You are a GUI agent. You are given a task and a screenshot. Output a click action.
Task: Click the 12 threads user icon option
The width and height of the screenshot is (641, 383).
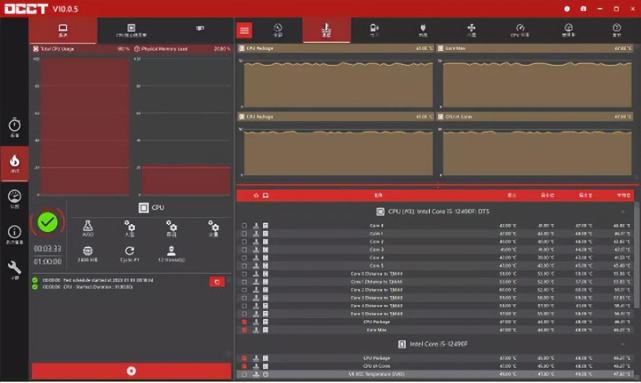click(x=171, y=253)
